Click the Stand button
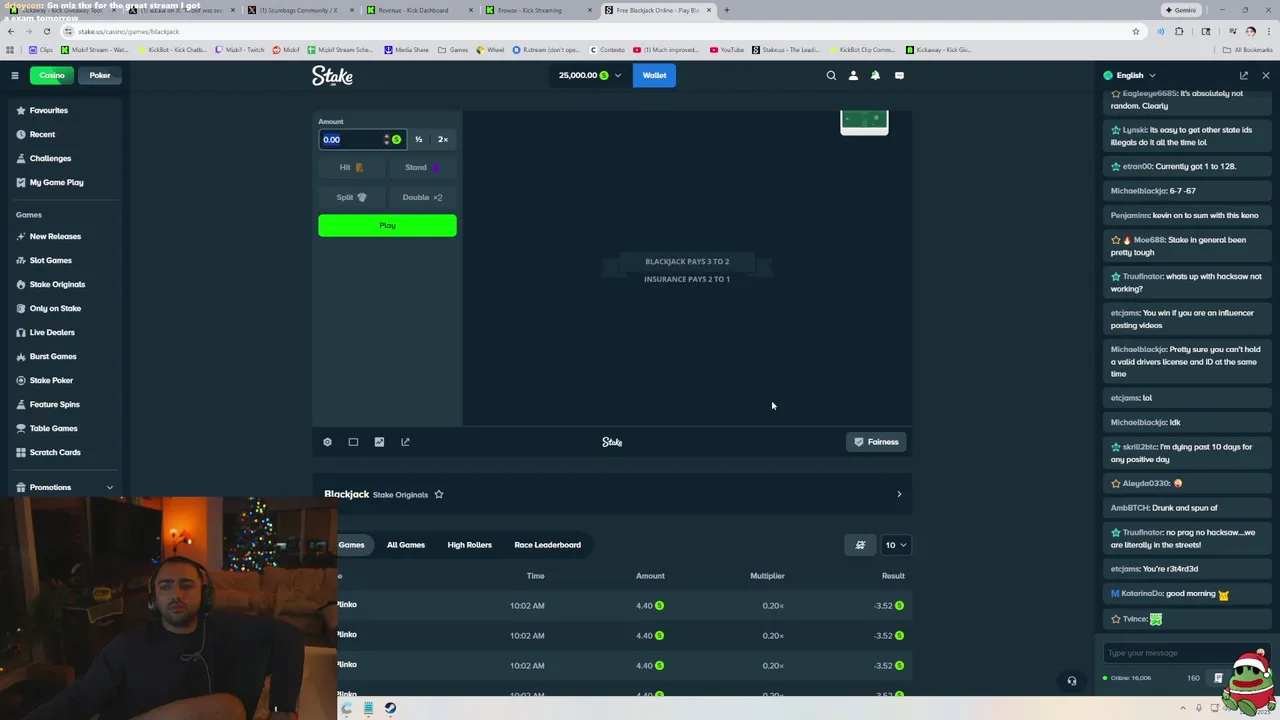 click(x=422, y=168)
